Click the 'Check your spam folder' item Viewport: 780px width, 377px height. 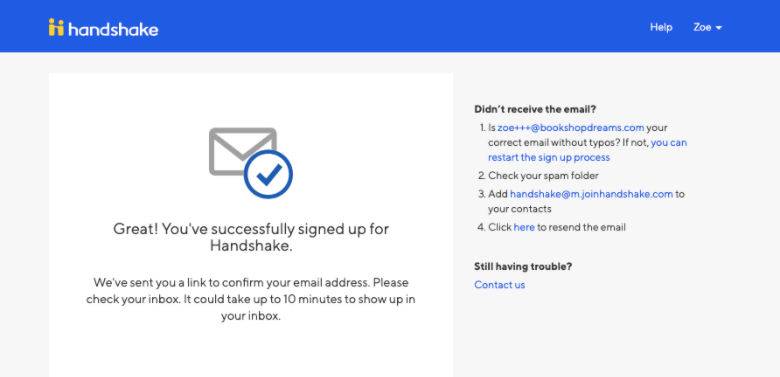tap(543, 176)
